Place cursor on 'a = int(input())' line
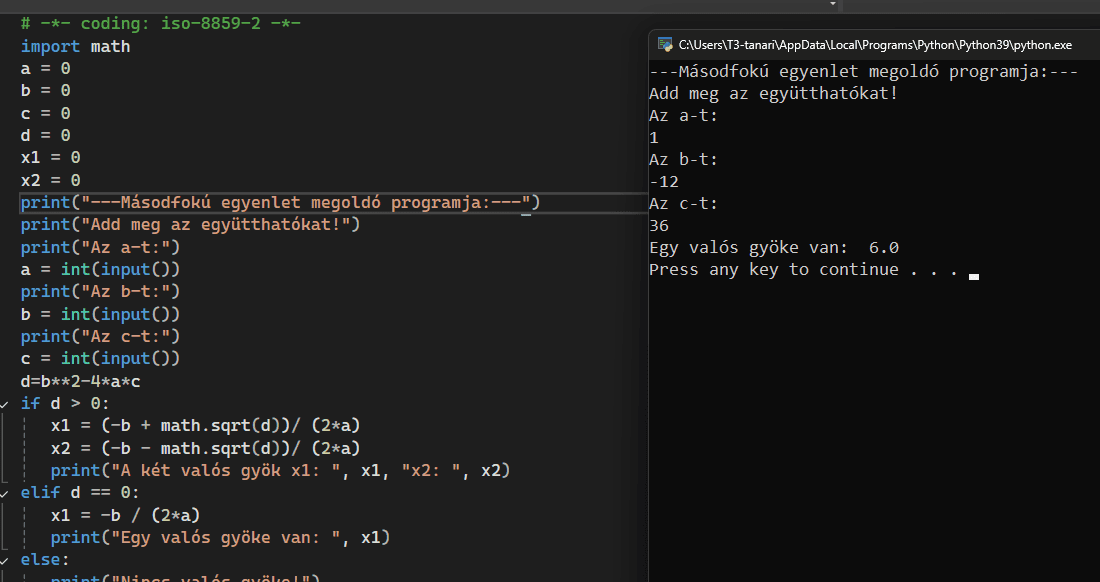 100,269
